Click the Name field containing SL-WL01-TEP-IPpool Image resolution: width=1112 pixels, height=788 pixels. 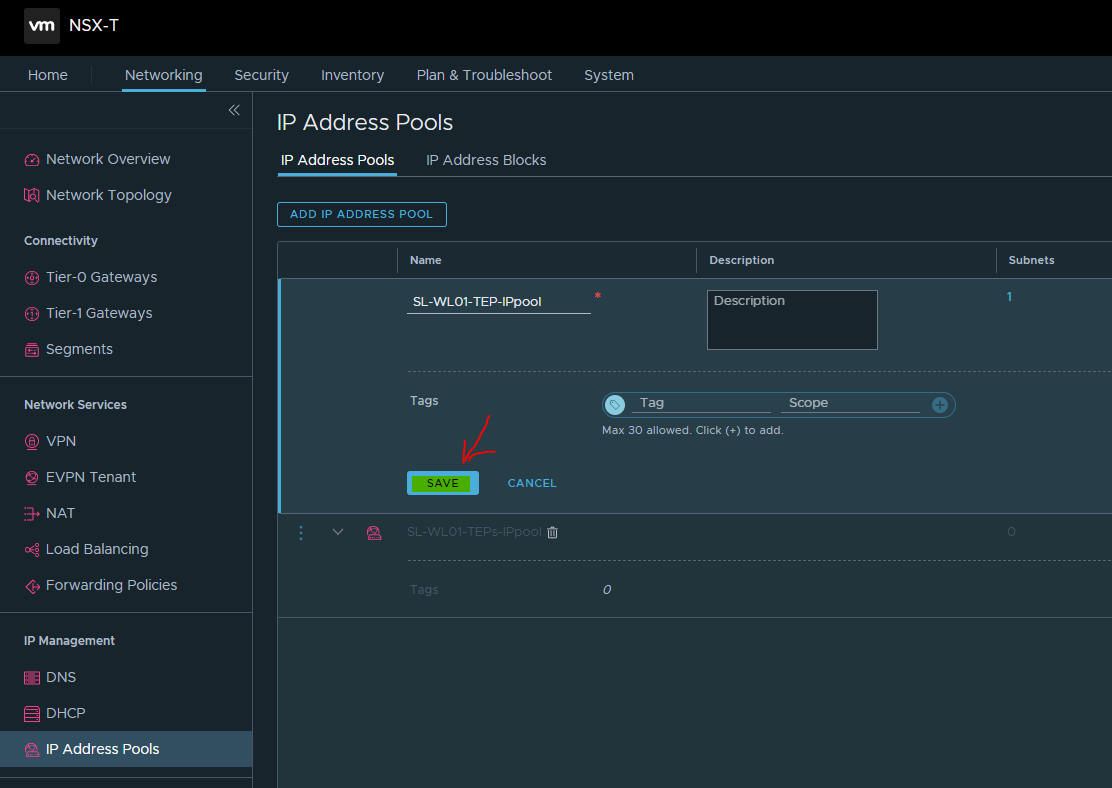tap(499, 301)
